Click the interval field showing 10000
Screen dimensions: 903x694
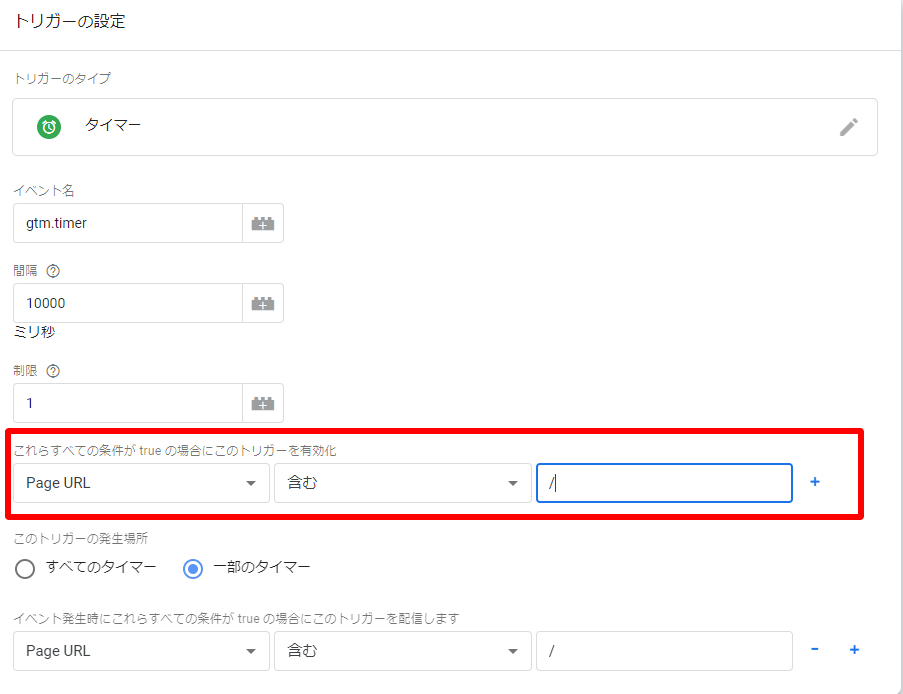tap(128, 304)
